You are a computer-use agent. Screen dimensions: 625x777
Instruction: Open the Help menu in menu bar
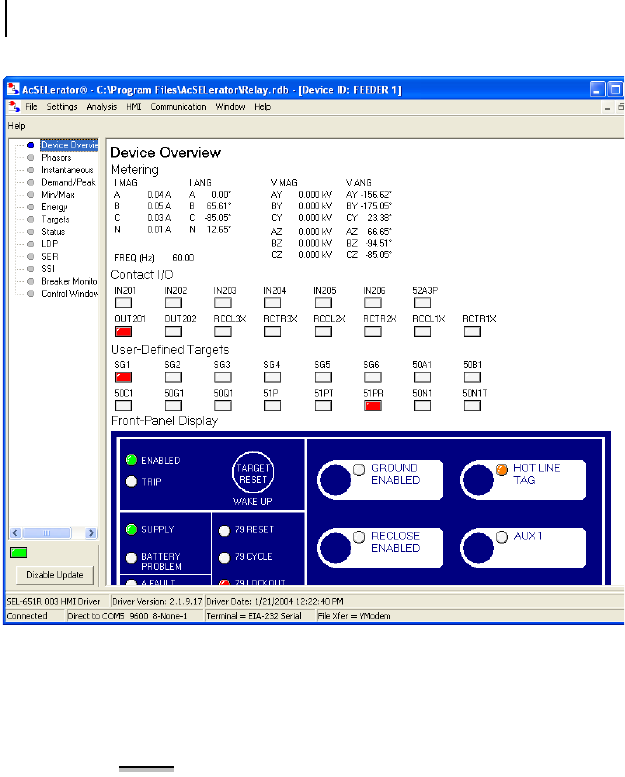click(262, 107)
